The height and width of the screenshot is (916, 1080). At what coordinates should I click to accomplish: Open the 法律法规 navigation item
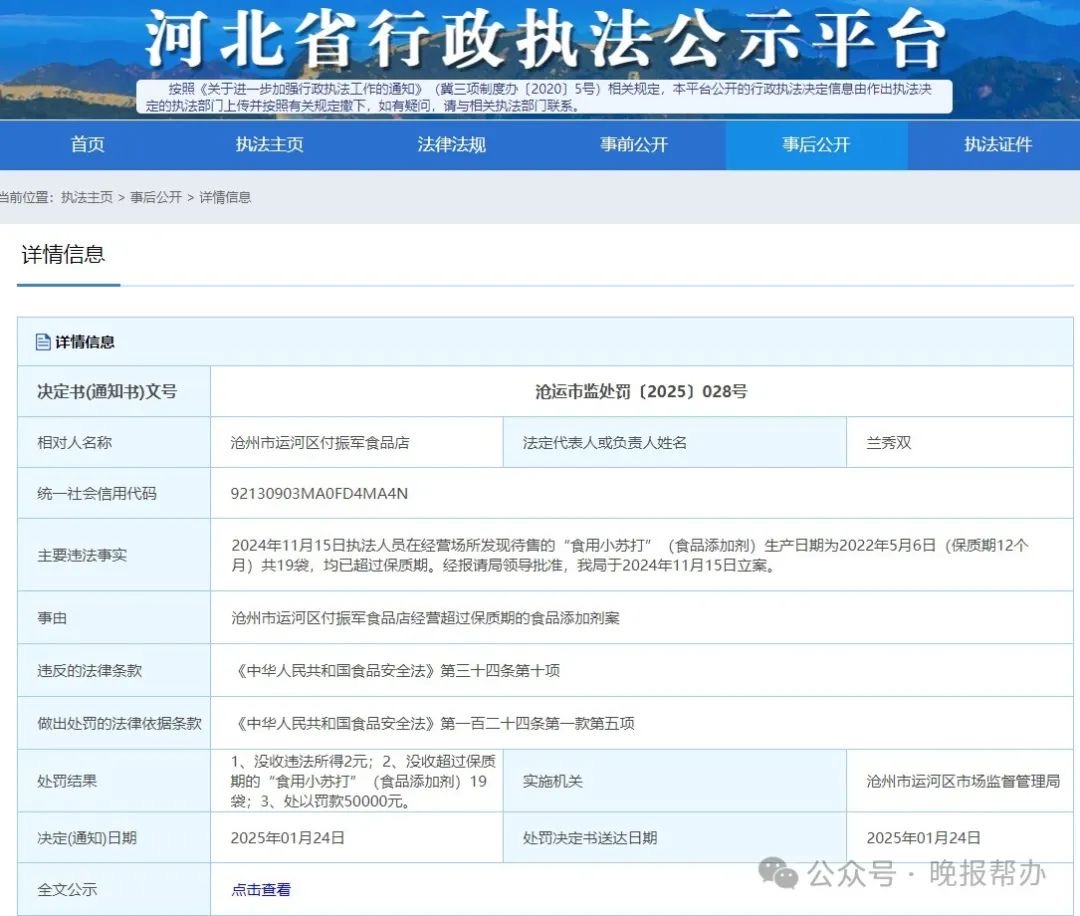pos(451,145)
